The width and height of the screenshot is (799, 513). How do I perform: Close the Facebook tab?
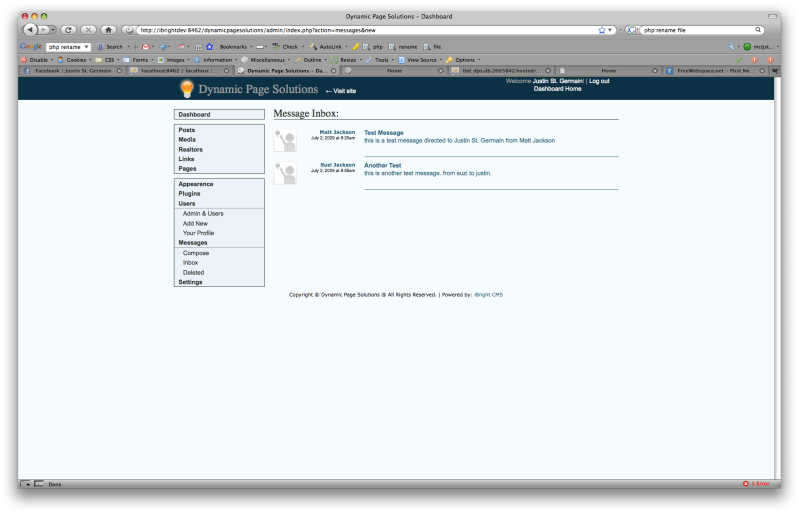(119, 71)
